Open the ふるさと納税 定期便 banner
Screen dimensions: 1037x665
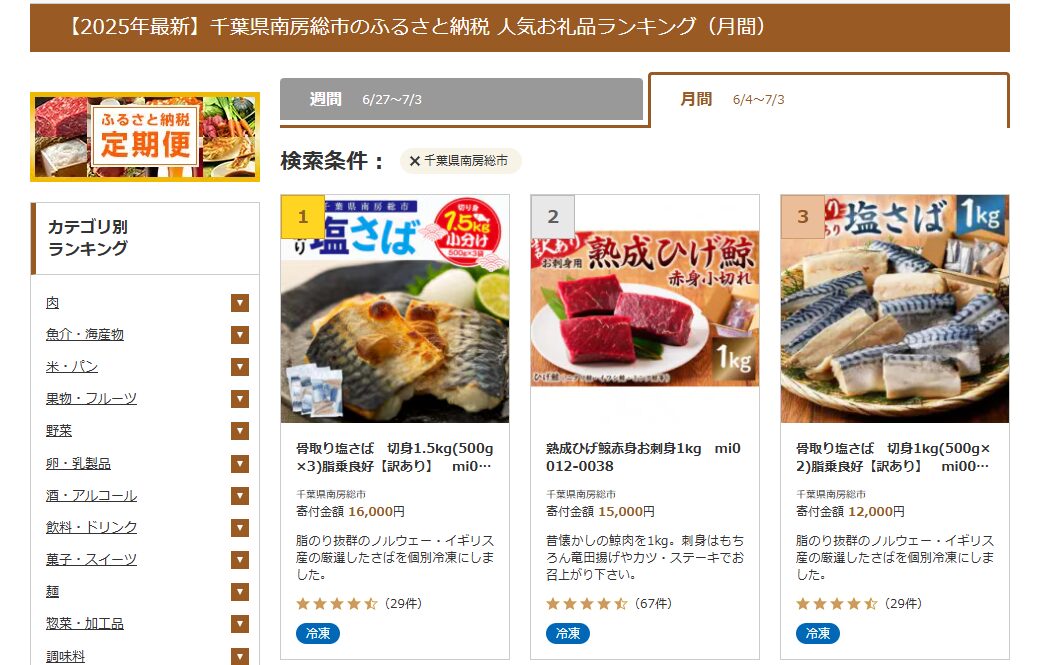pos(145,137)
